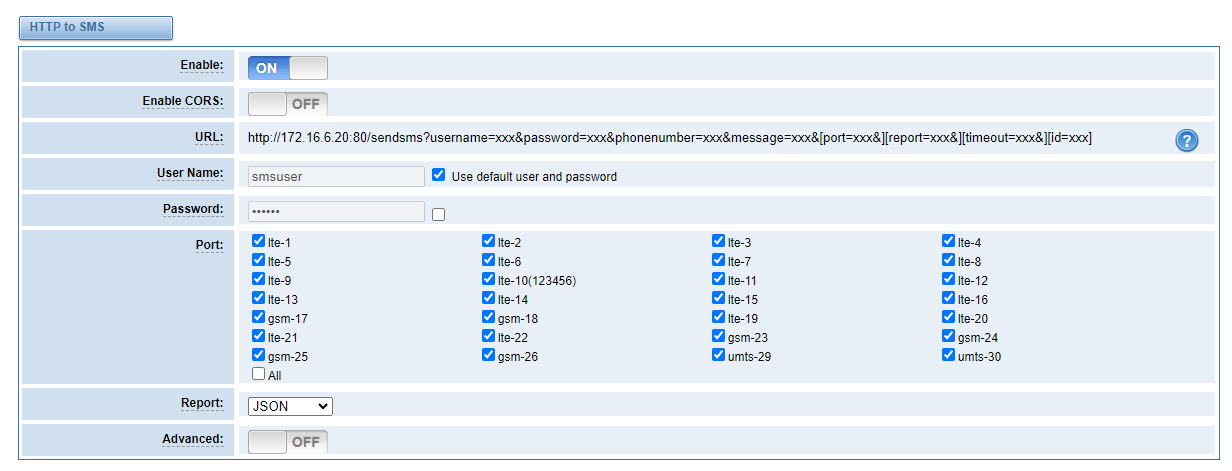Uncheck the lte-14 port checkbox
The height and width of the screenshot is (471, 1232).
click(x=488, y=298)
